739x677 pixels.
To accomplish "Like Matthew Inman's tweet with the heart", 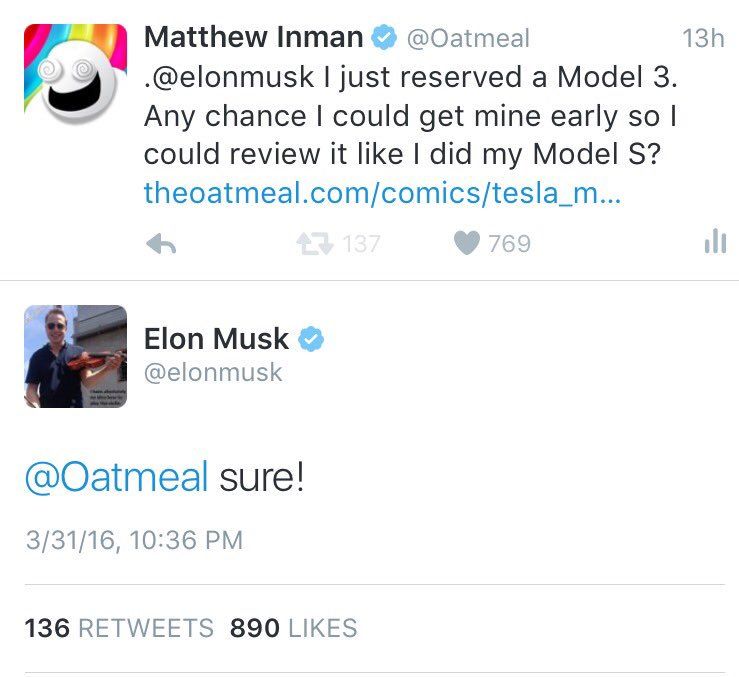I will (467, 244).
